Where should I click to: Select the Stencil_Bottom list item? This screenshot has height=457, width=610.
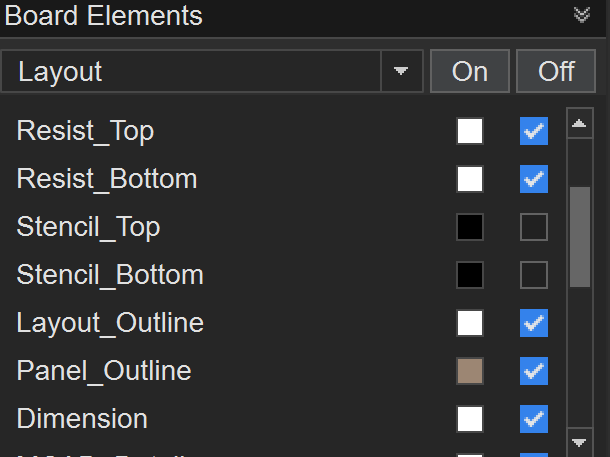tap(110, 275)
